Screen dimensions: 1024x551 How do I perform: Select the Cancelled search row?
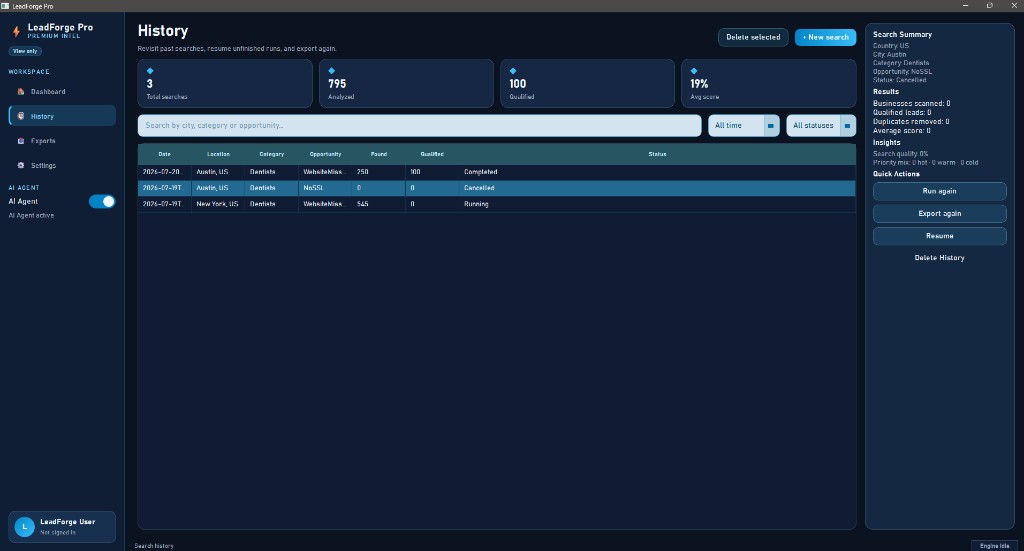[496, 188]
